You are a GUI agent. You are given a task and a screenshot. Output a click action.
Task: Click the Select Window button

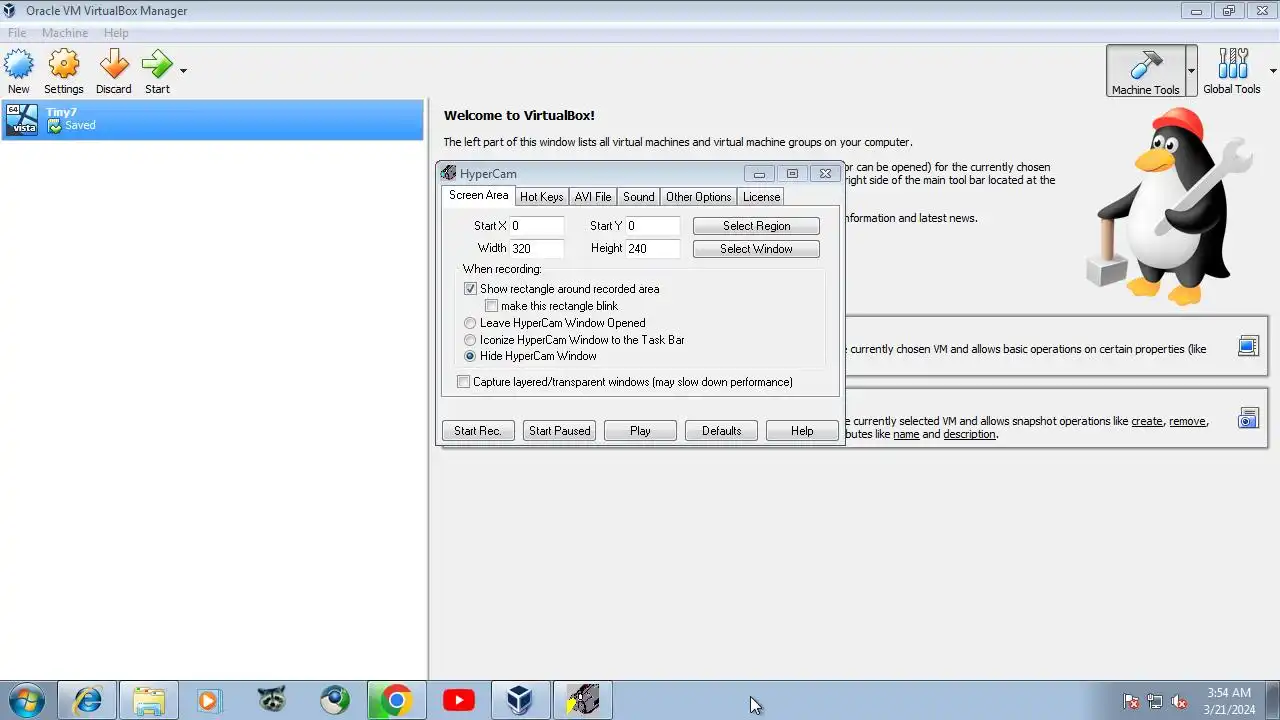tap(756, 249)
